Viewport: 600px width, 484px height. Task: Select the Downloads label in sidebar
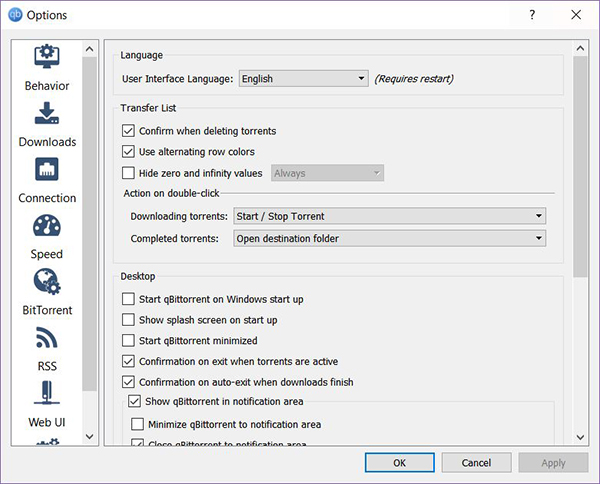(x=47, y=142)
